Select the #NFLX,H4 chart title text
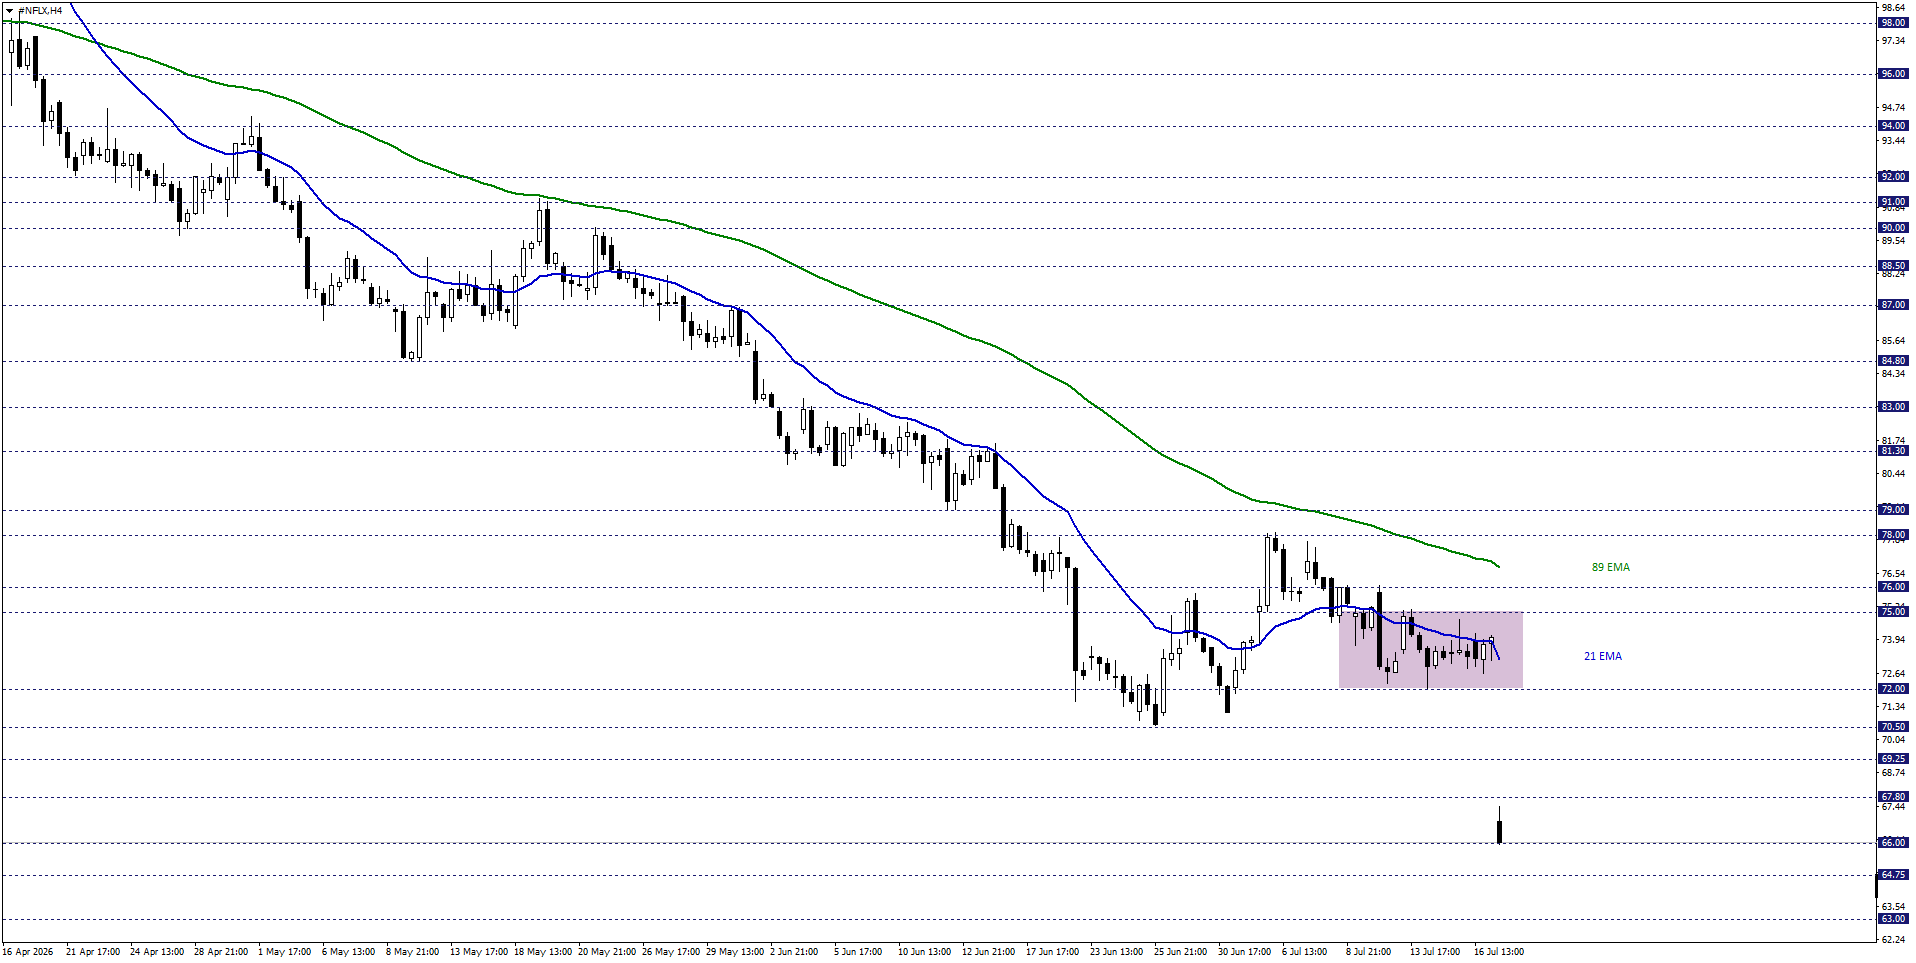Viewport: 1916px width, 963px height. coord(40,10)
